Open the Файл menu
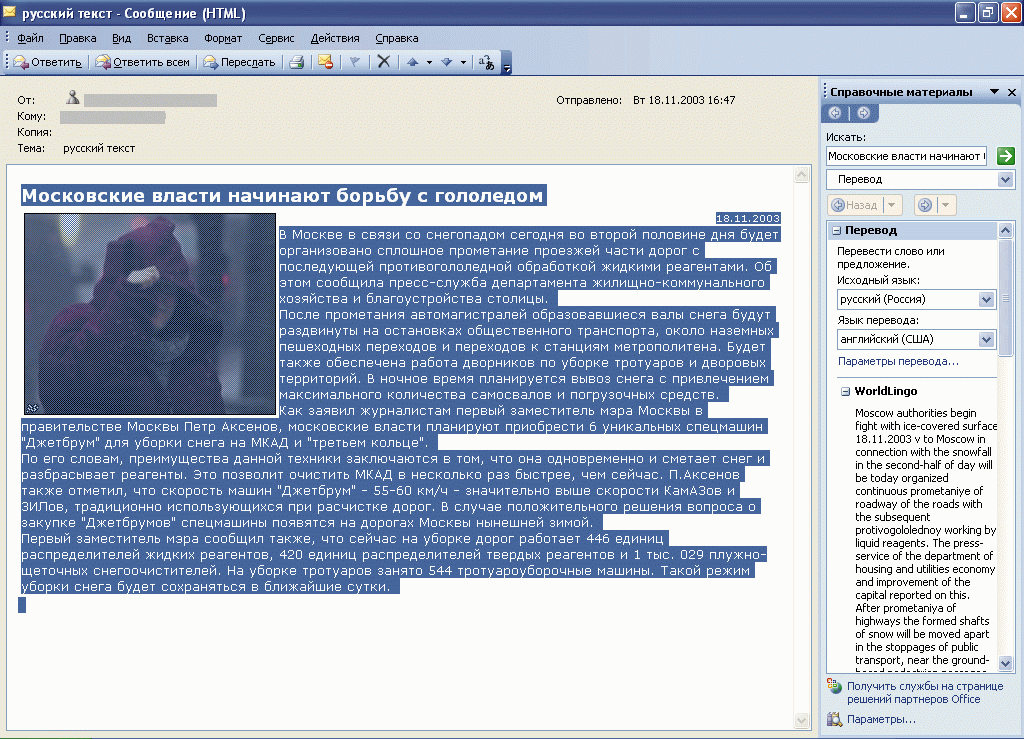 [x=30, y=38]
